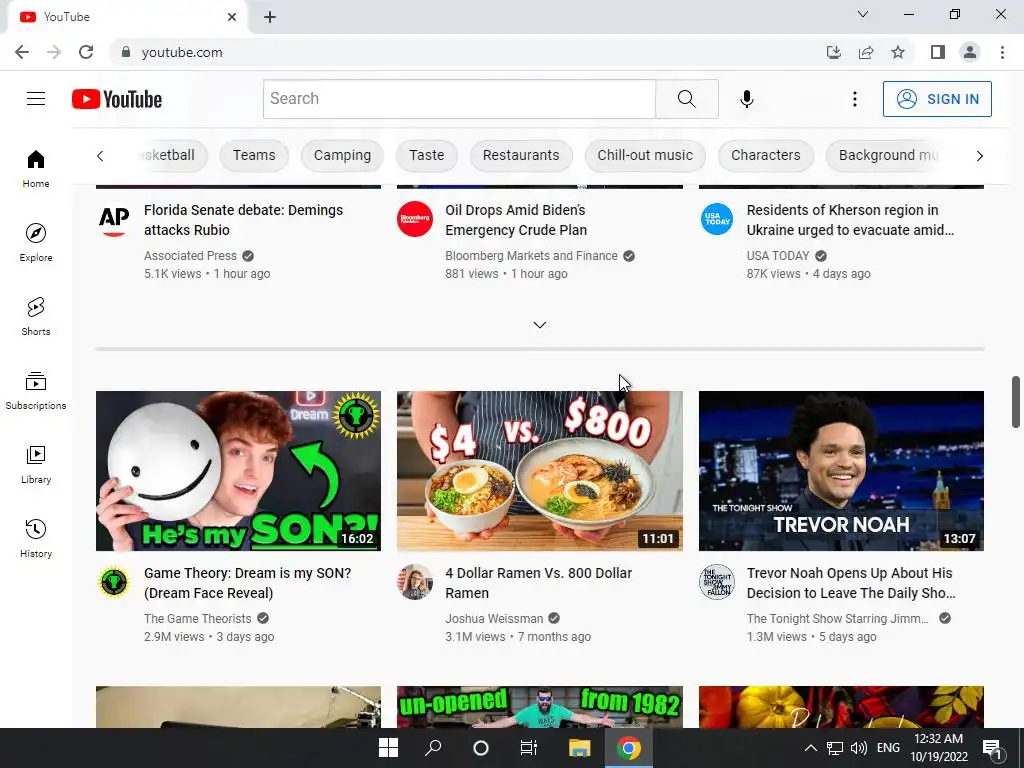Image resolution: width=1024 pixels, height=768 pixels.
Task: Open Trevor Noah Opens Up video title
Action: 851,583
